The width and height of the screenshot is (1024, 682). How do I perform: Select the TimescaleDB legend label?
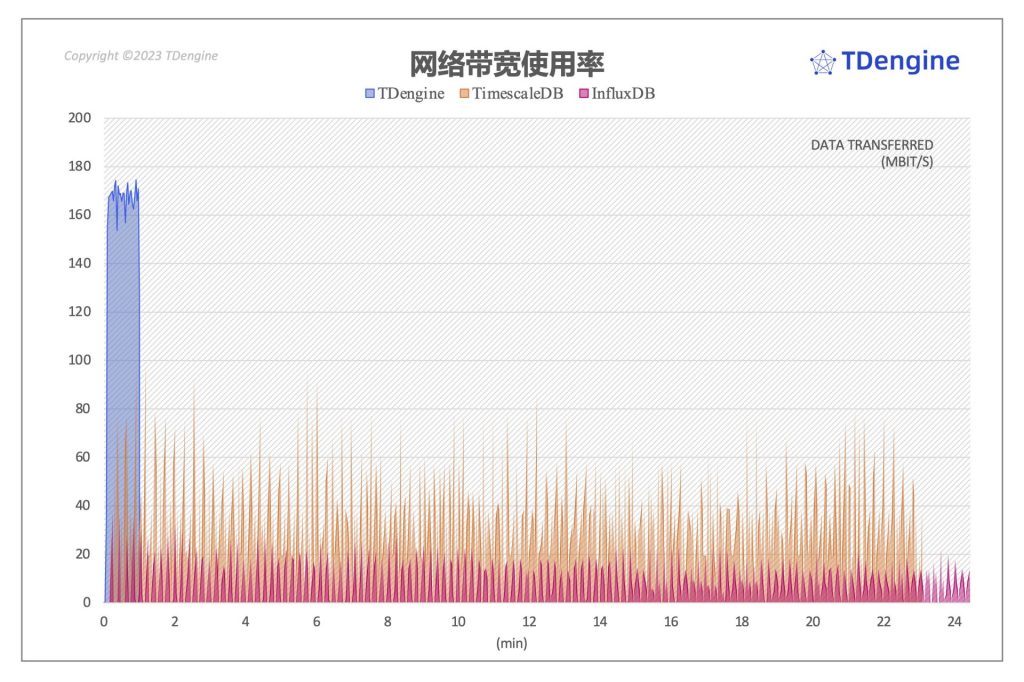pos(517,93)
